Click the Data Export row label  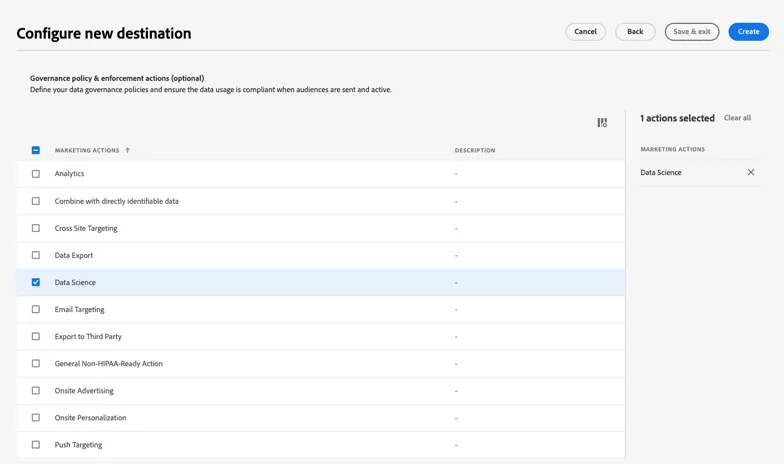[74, 255]
